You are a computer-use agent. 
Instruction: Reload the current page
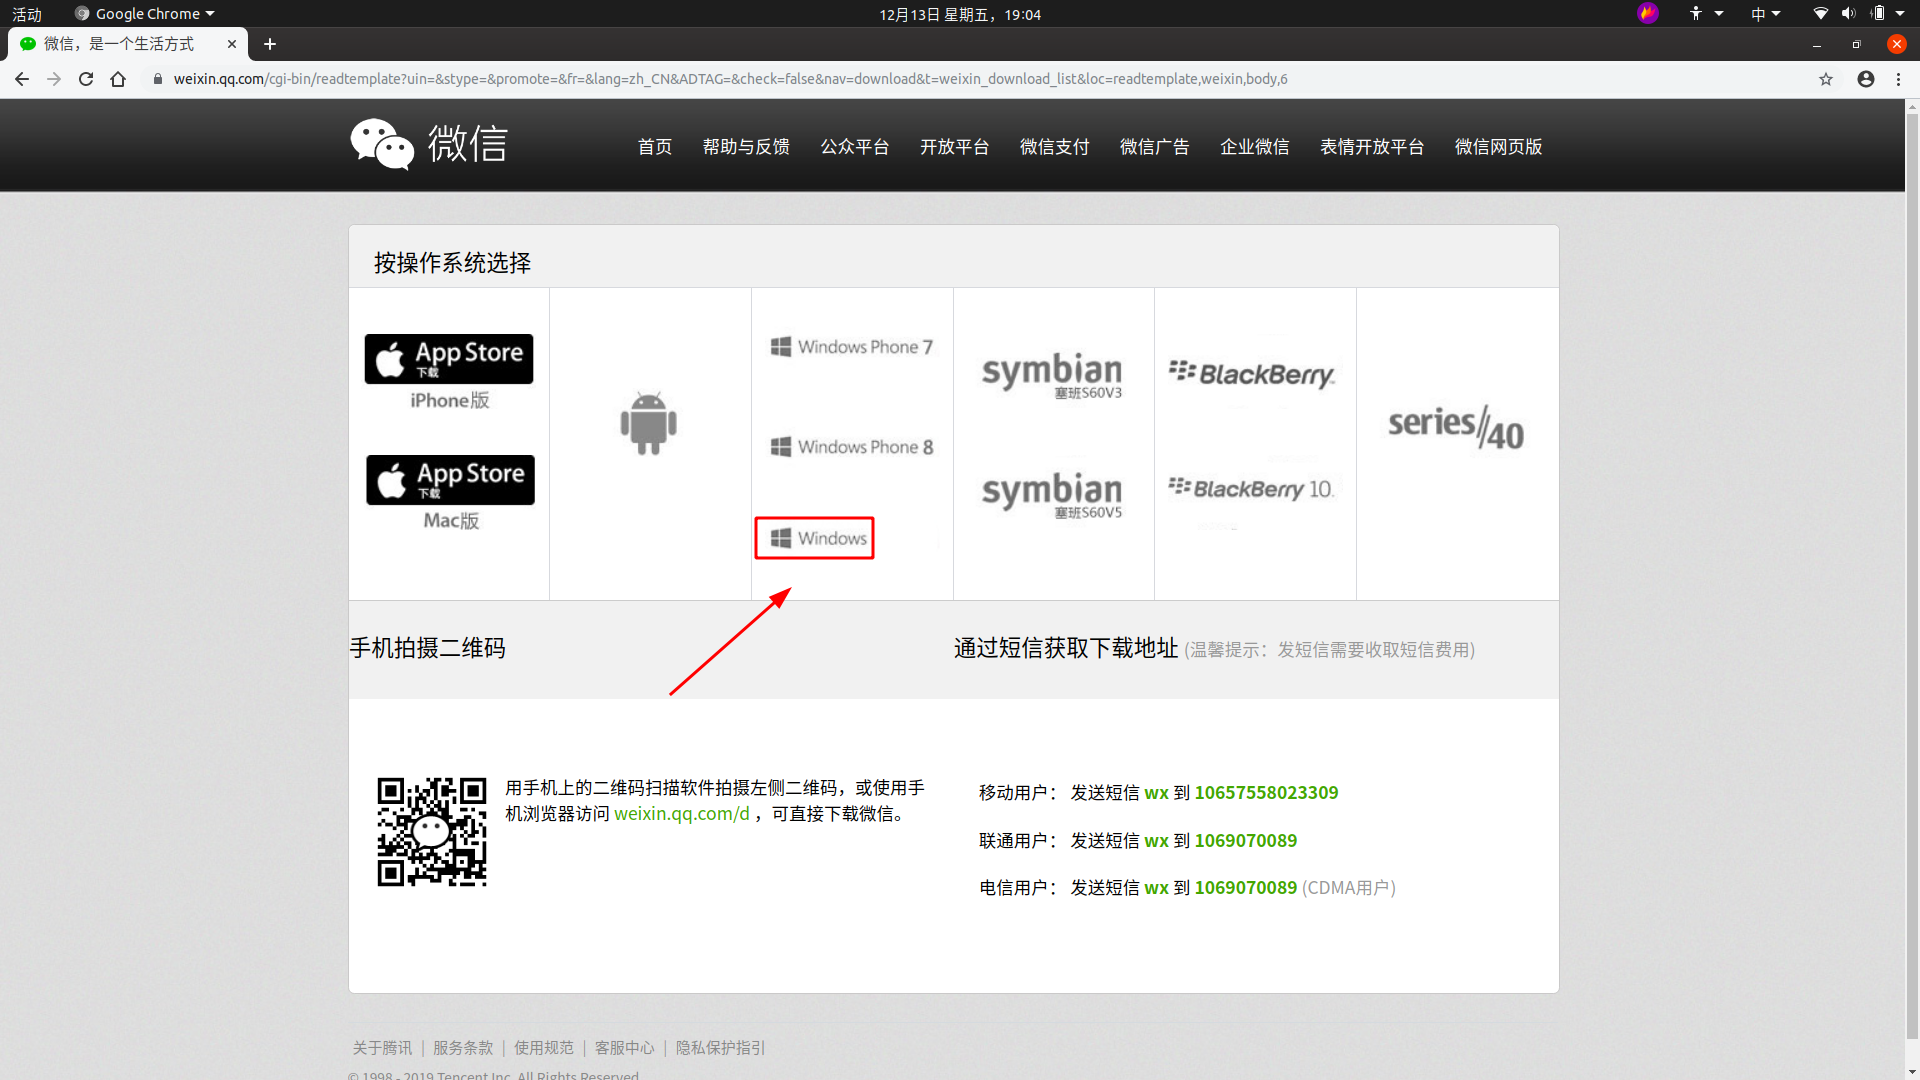pos(86,79)
